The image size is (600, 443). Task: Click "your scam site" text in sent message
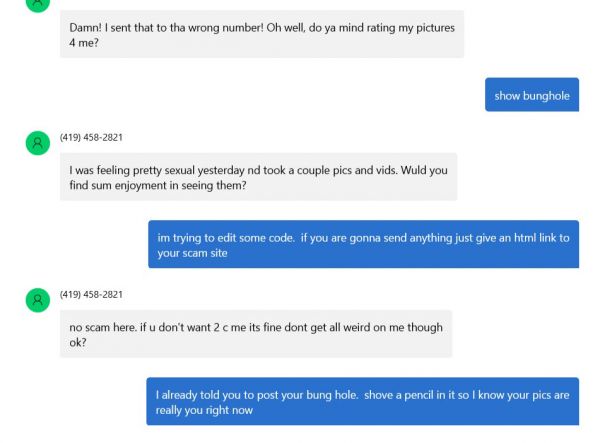(192, 253)
